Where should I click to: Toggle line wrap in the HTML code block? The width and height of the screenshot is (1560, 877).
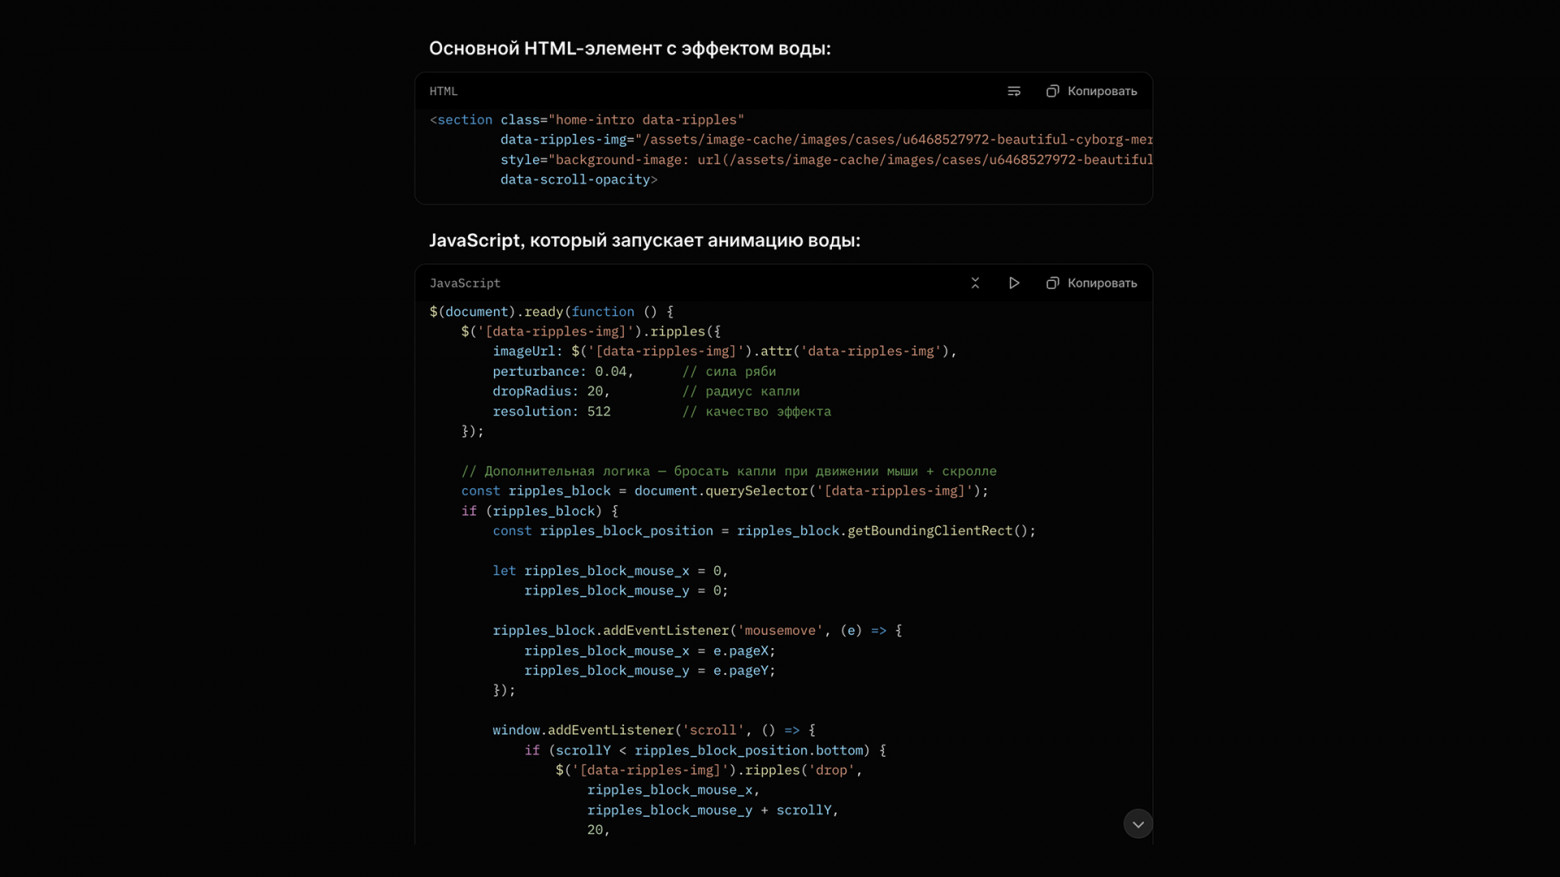(x=1014, y=91)
